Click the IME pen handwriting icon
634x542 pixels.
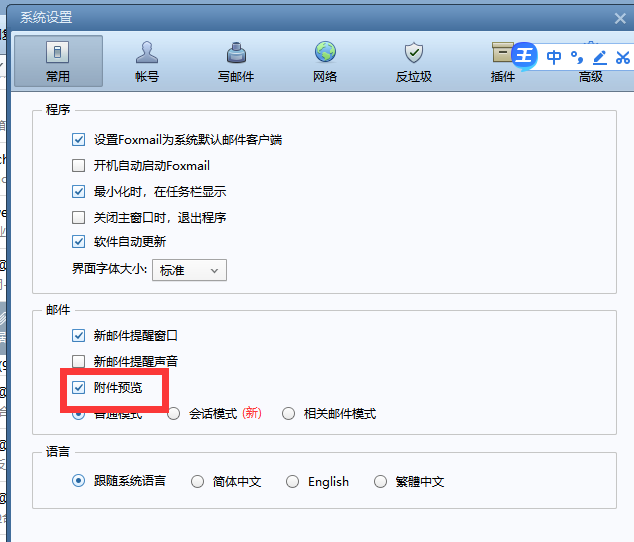tap(600, 58)
